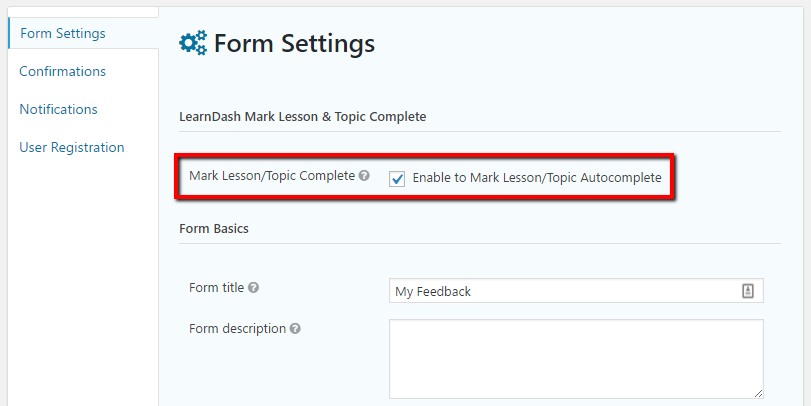Click the 'Form title' field label
Viewport: 811px width, 406px height.
(216, 288)
